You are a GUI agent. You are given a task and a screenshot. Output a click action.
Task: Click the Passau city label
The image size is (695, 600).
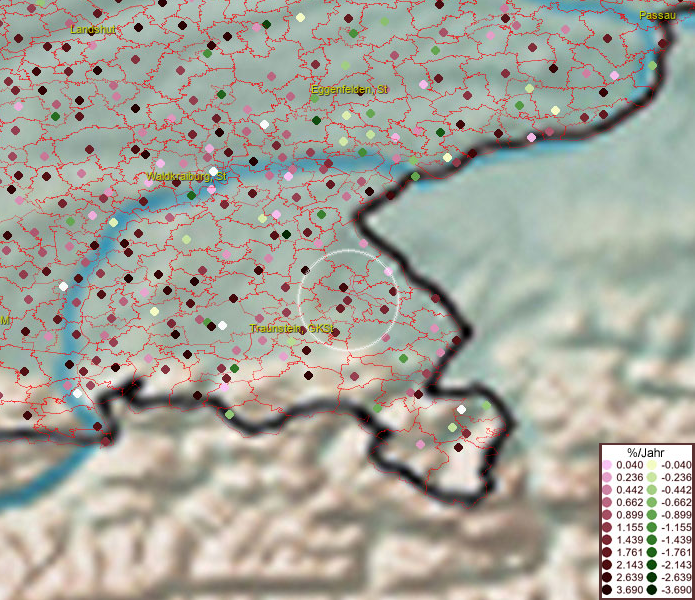(657, 16)
